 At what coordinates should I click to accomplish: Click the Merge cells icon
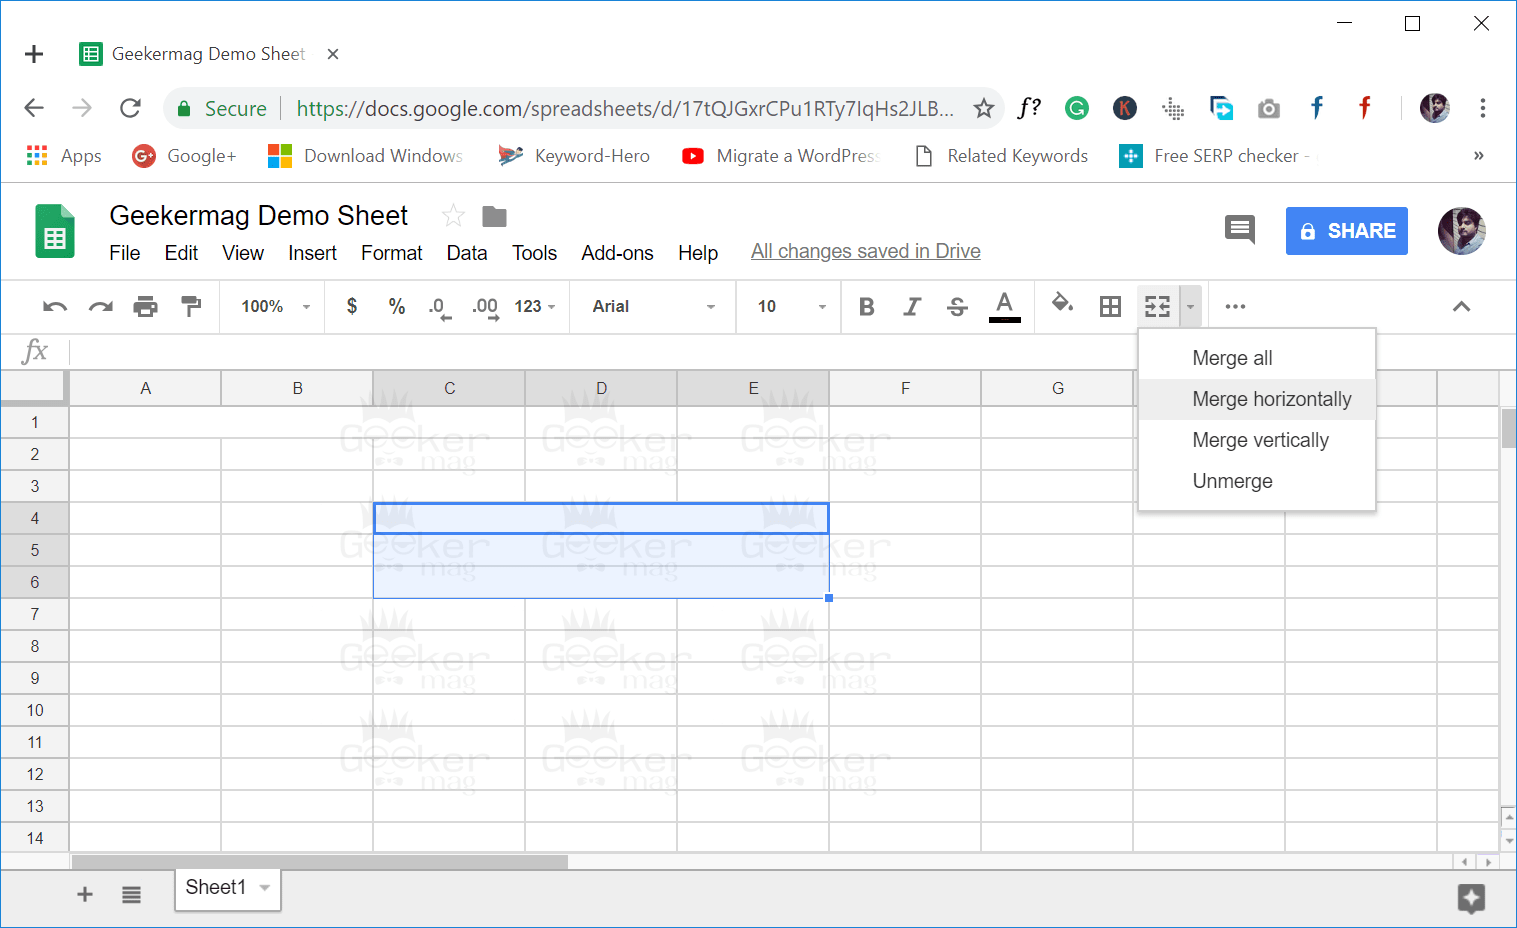(1157, 307)
